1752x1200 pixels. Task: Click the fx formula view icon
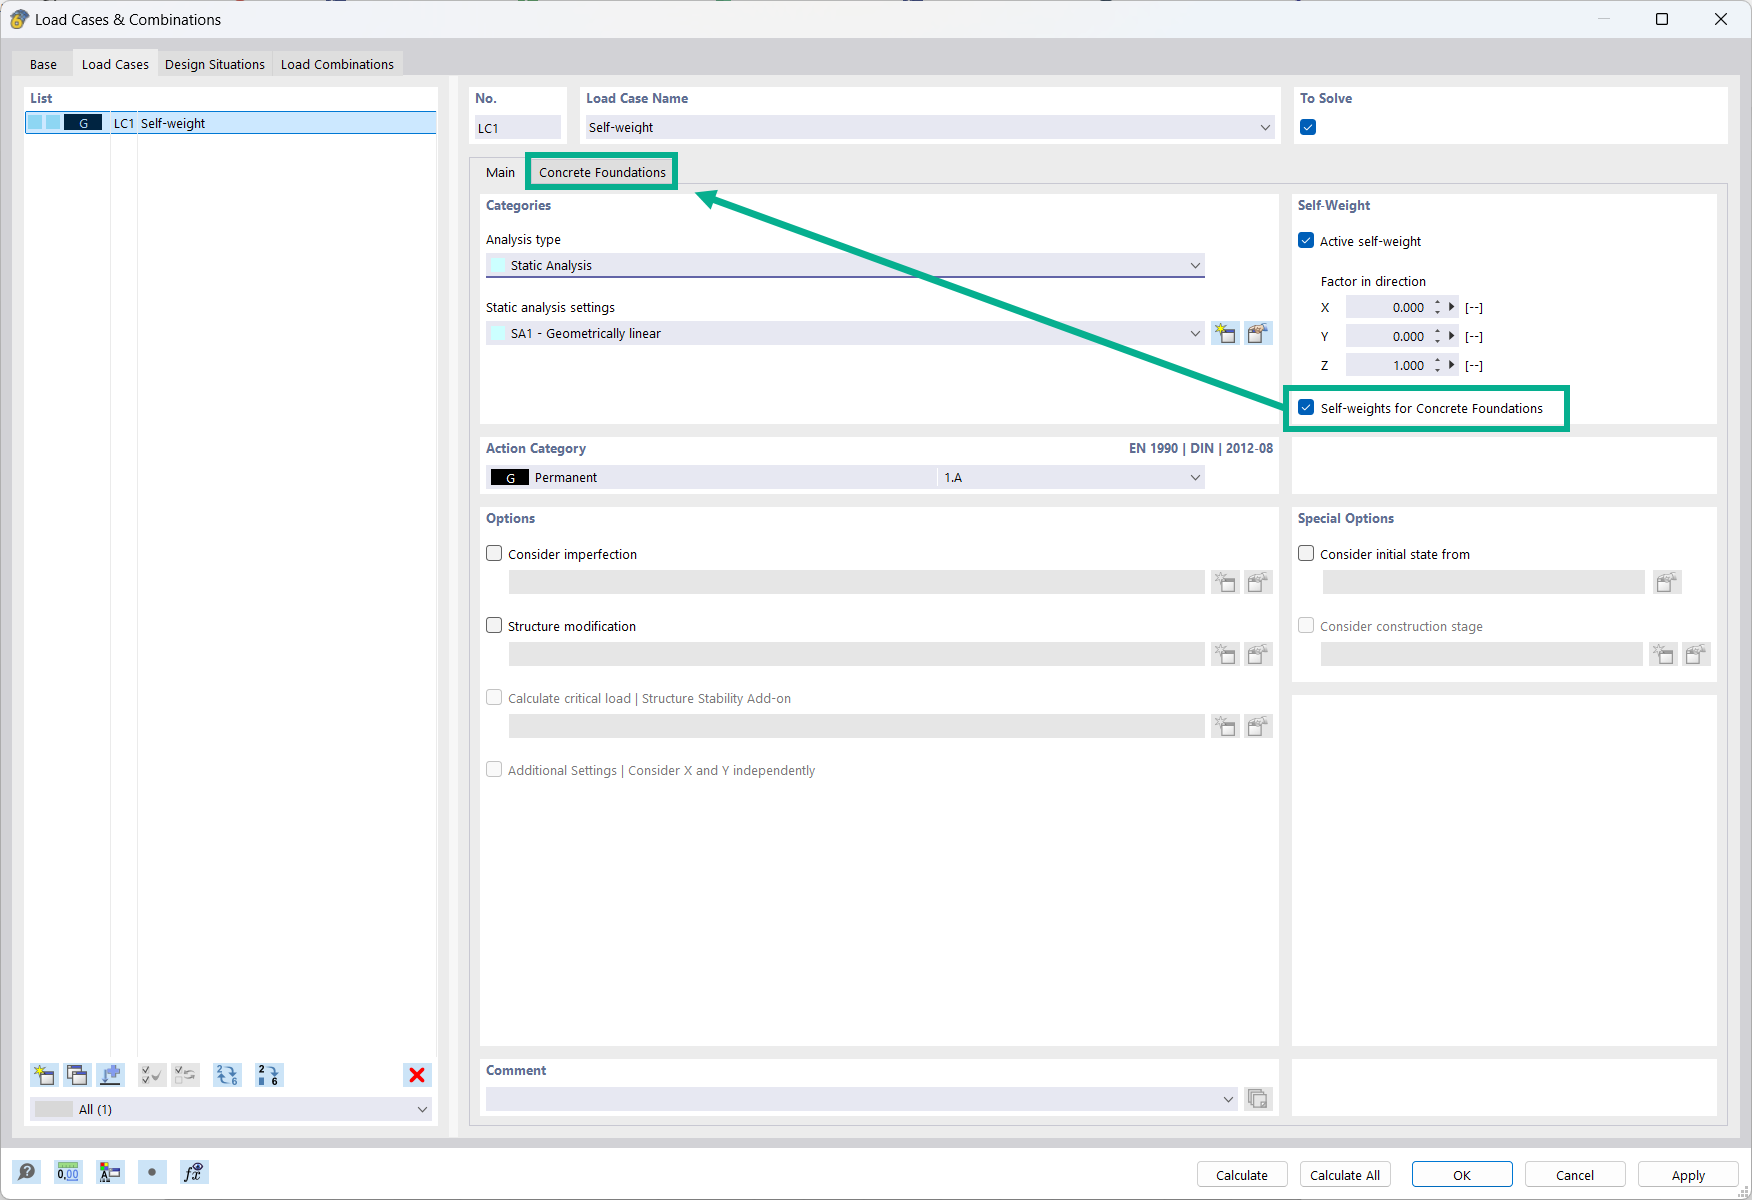(x=194, y=1172)
